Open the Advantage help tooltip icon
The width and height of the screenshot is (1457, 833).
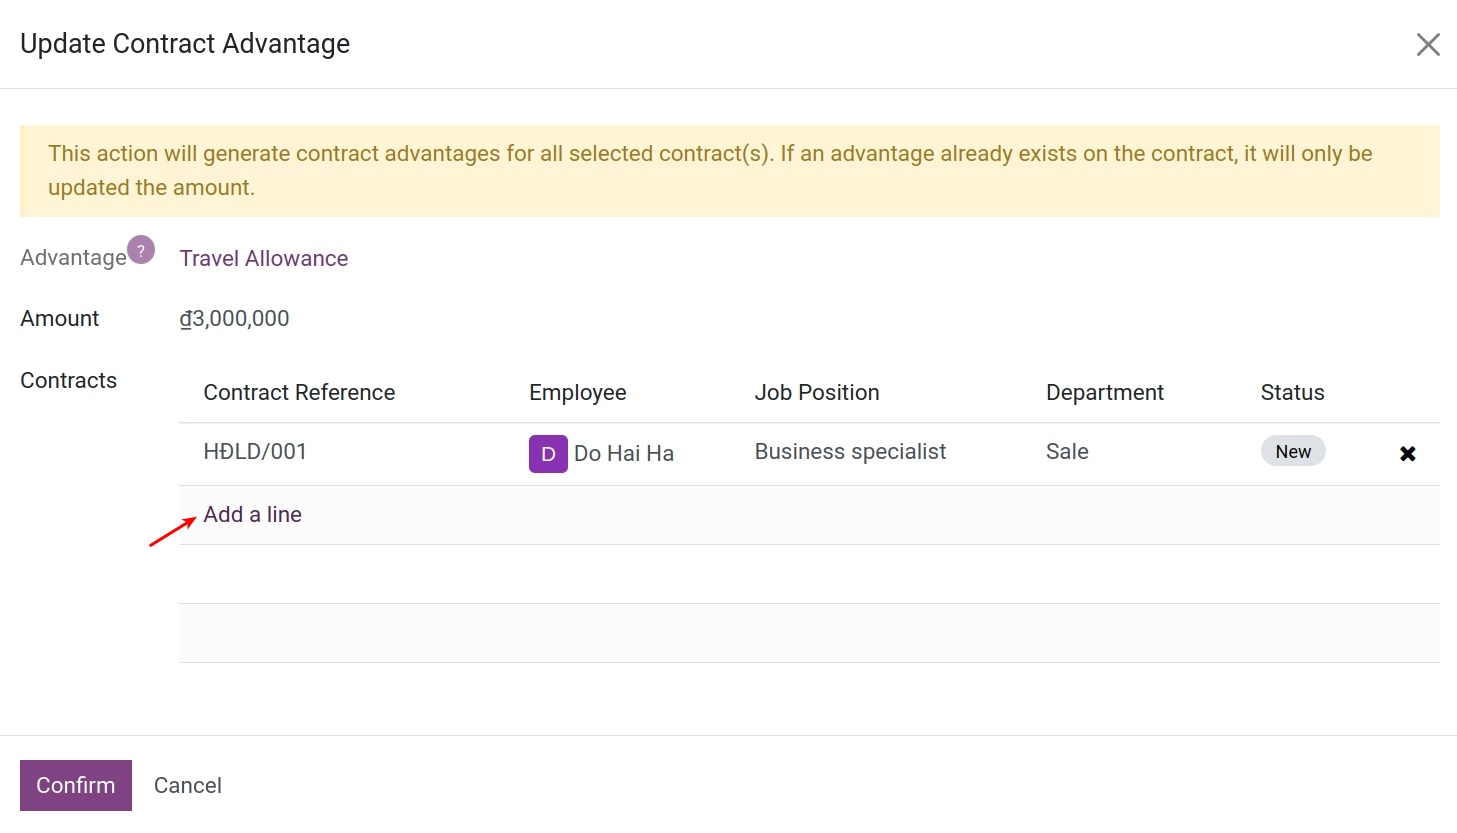point(140,249)
